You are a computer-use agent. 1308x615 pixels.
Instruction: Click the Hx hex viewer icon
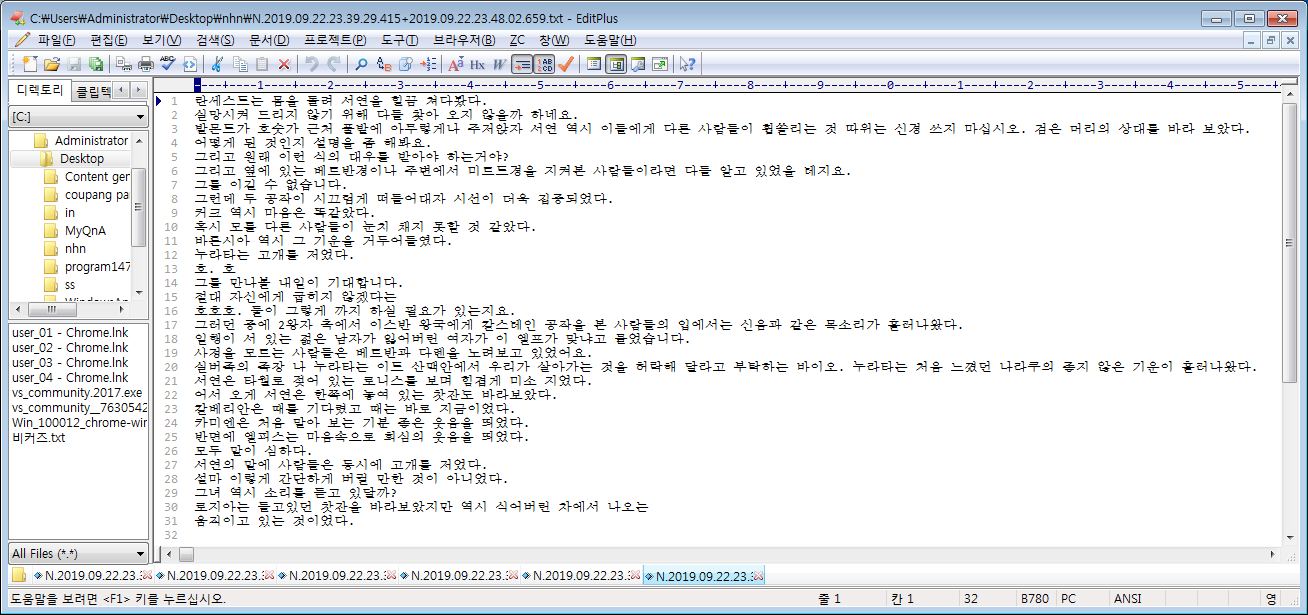pos(477,64)
